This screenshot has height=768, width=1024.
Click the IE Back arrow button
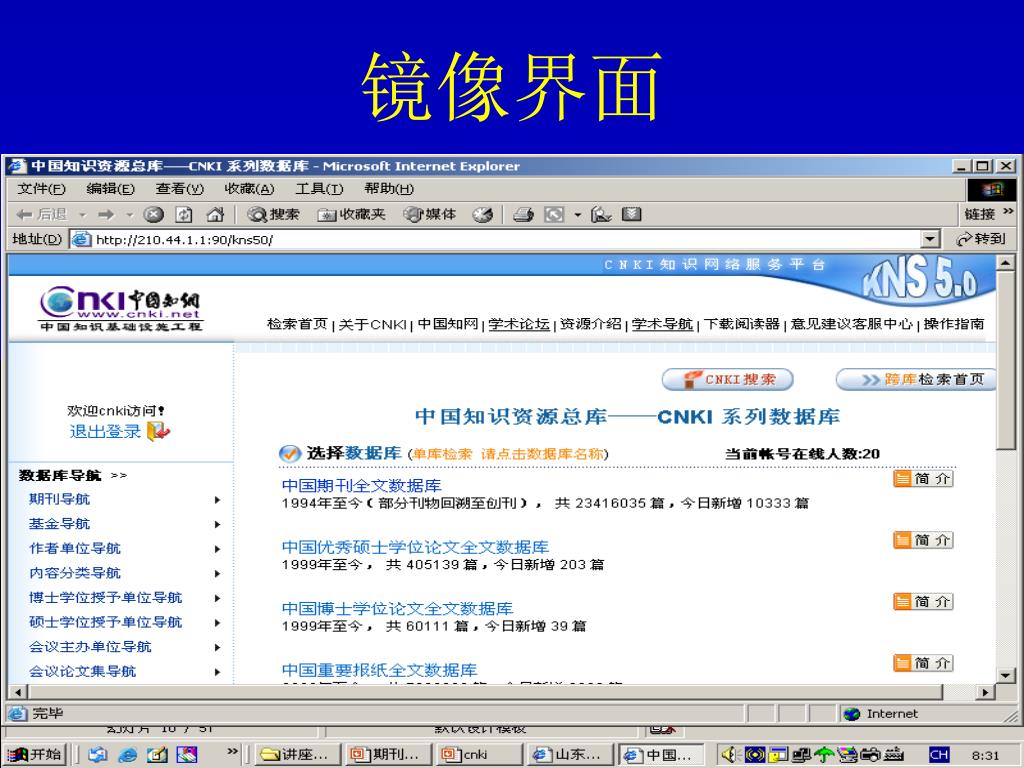(42, 214)
